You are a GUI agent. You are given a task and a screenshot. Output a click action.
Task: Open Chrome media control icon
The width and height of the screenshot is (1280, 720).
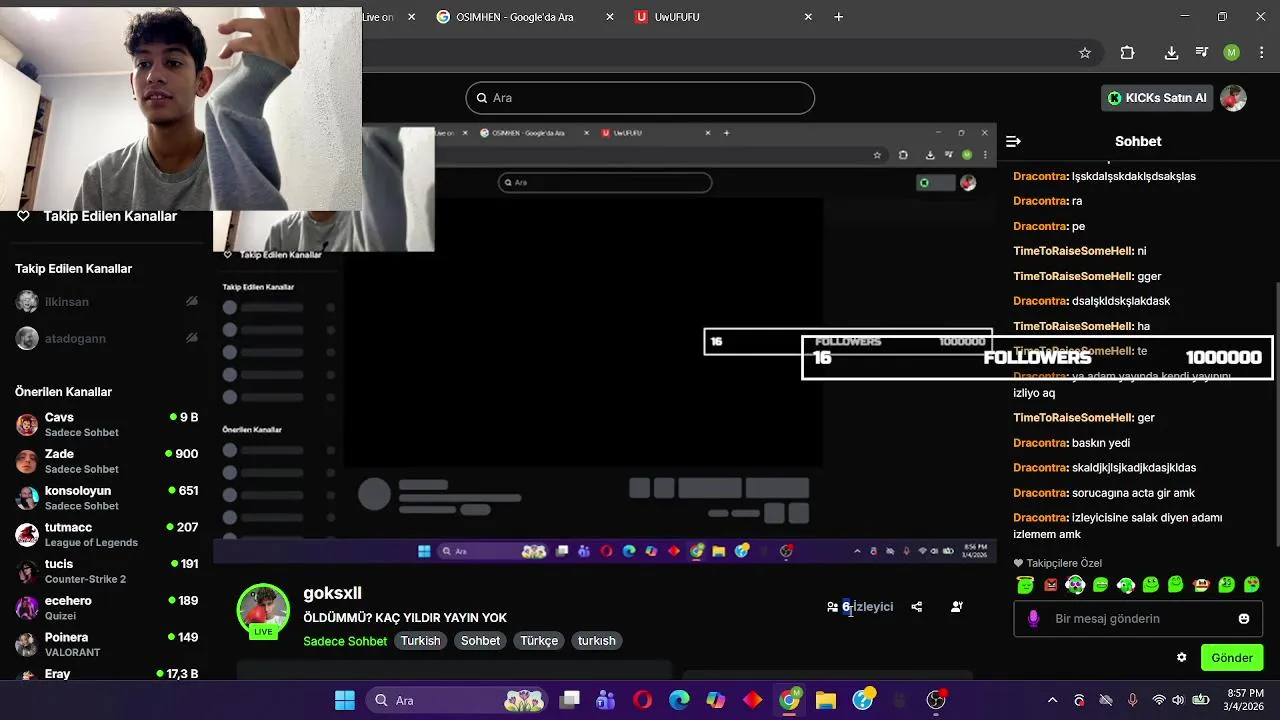point(1202,53)
